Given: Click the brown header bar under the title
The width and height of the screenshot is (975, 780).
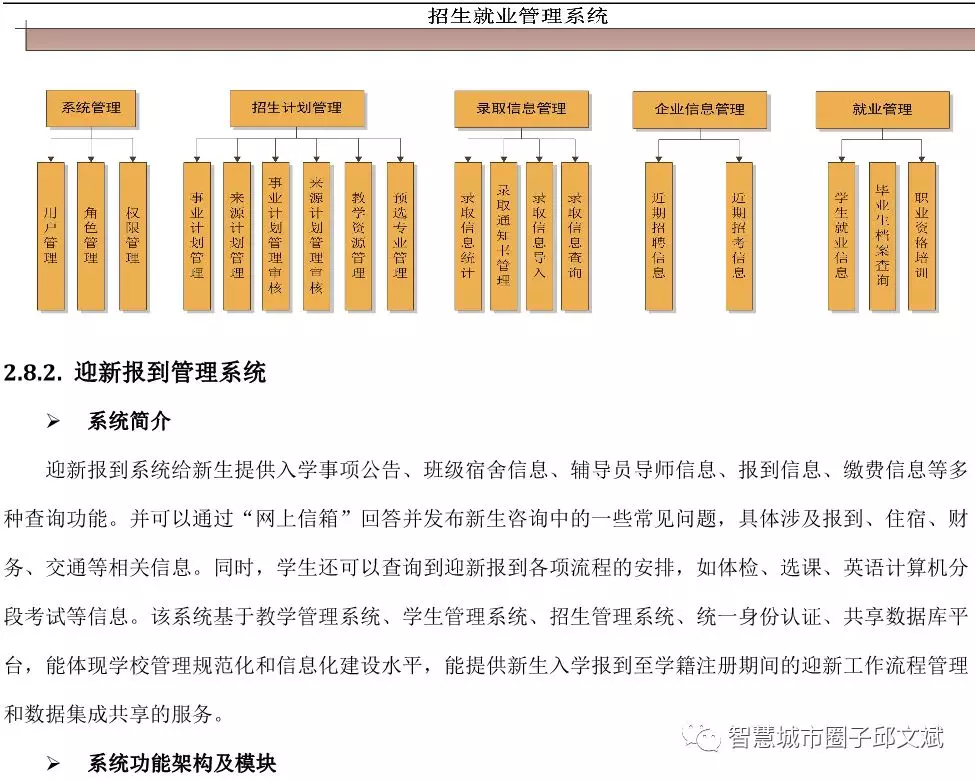Looking at the screenshot, I should tap(500, 39).
